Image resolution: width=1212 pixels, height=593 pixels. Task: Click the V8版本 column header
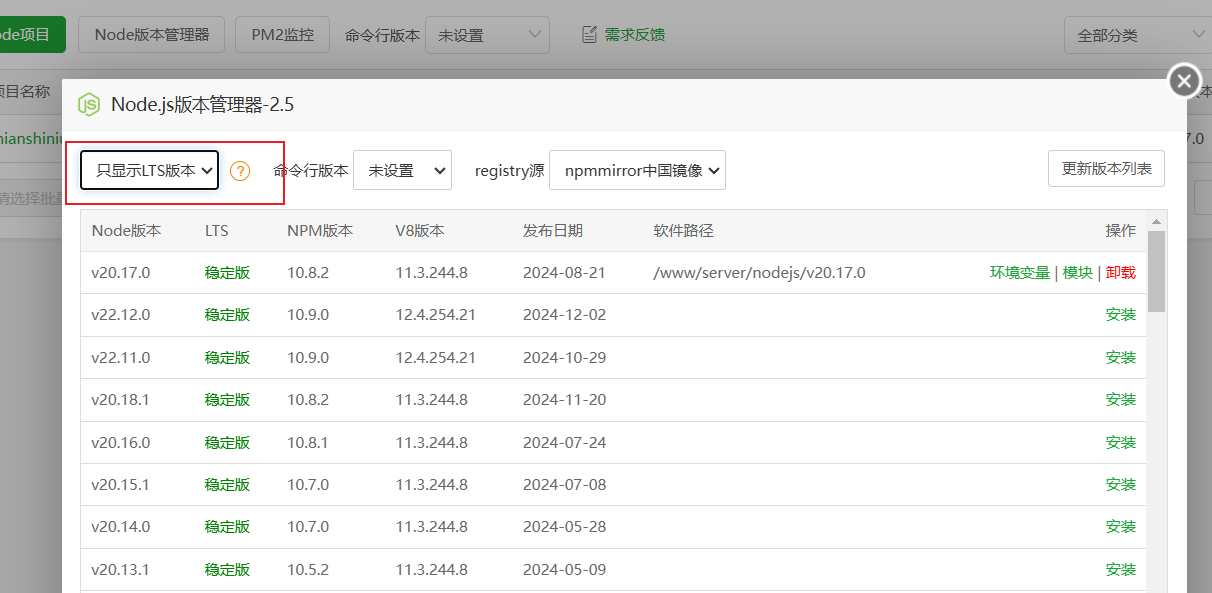tap(420, 230)
